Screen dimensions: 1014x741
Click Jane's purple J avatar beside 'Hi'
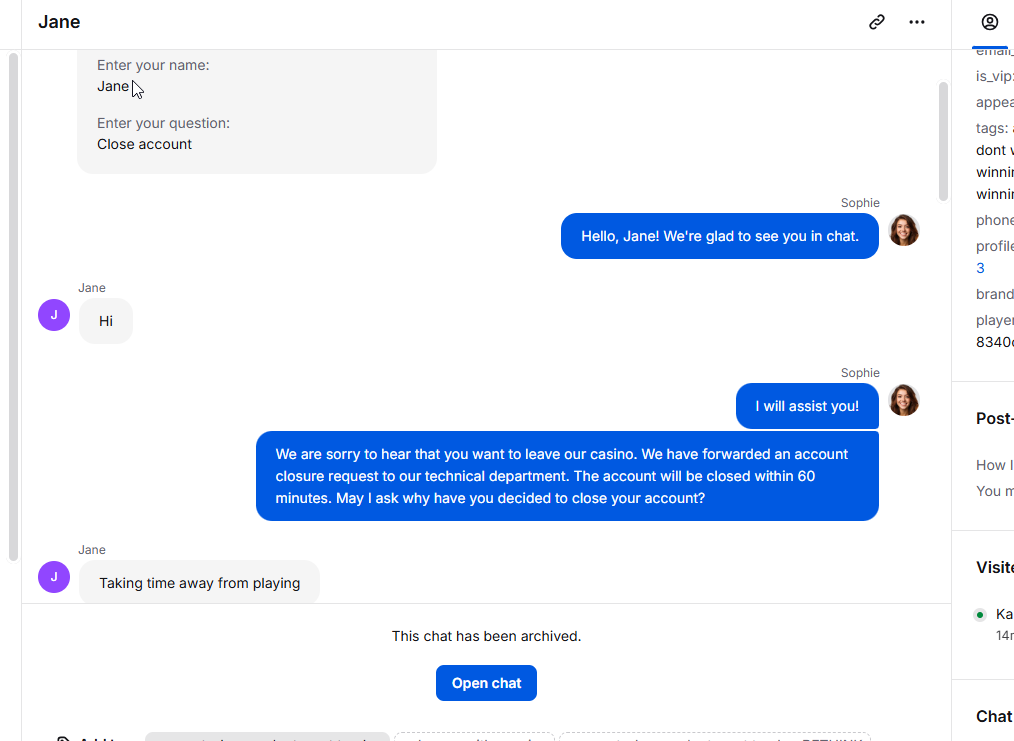click(54, 315)
